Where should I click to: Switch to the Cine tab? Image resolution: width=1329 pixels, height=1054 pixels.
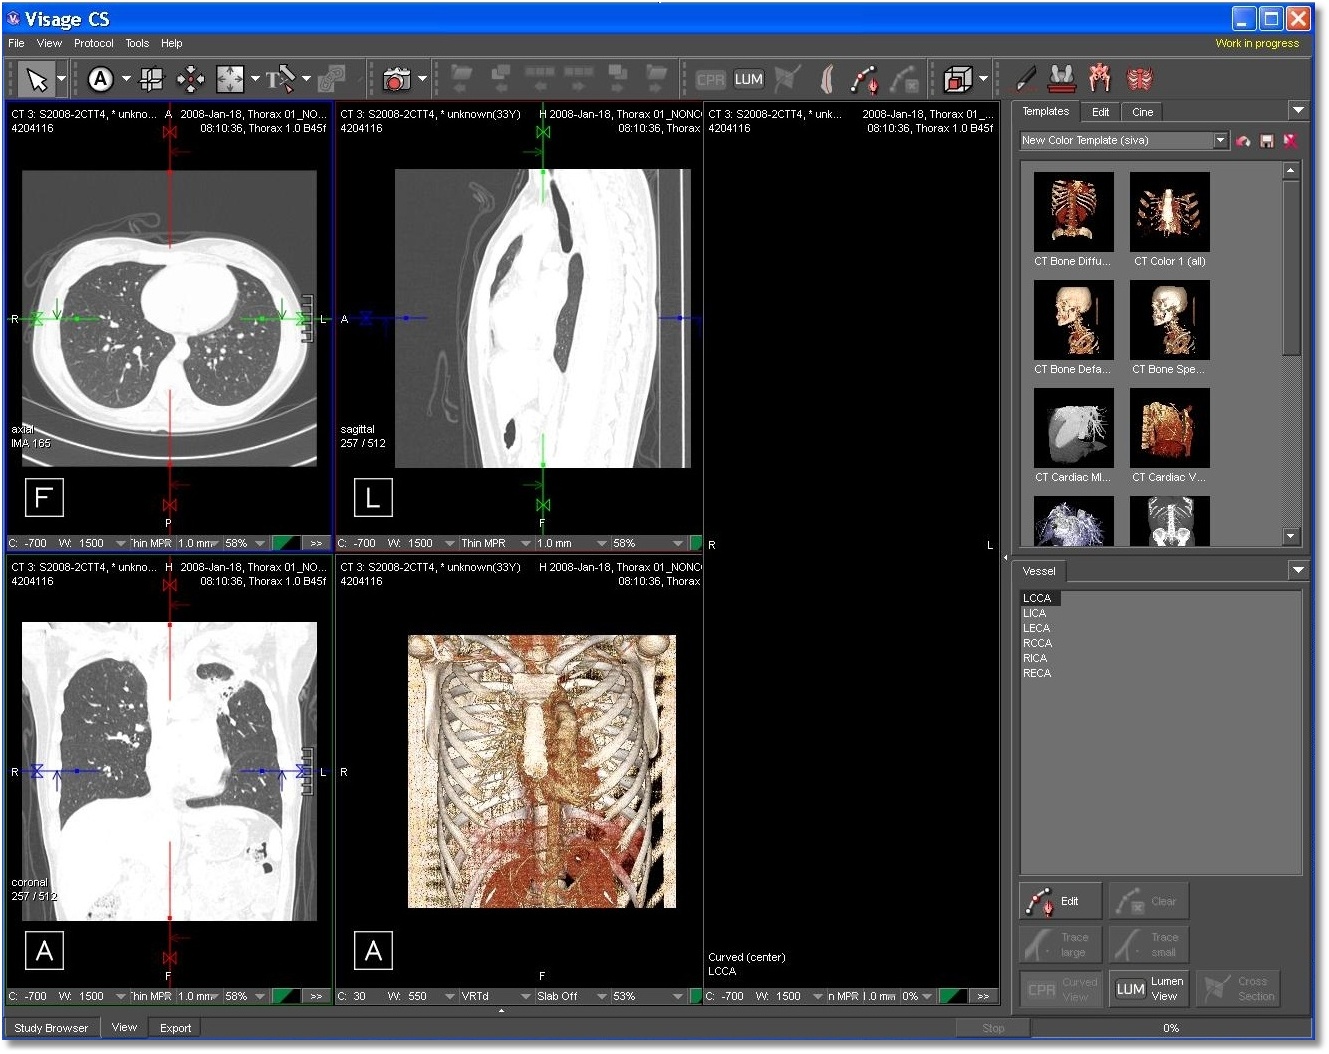pyautogui.click(x=1142, y=112)
